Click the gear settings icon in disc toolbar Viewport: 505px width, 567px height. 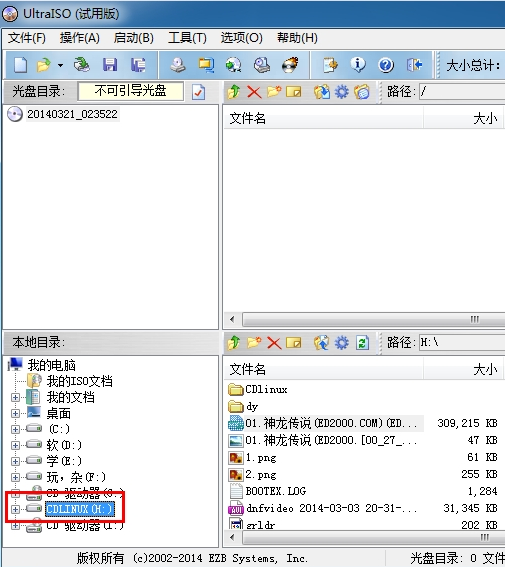[341, 92]
